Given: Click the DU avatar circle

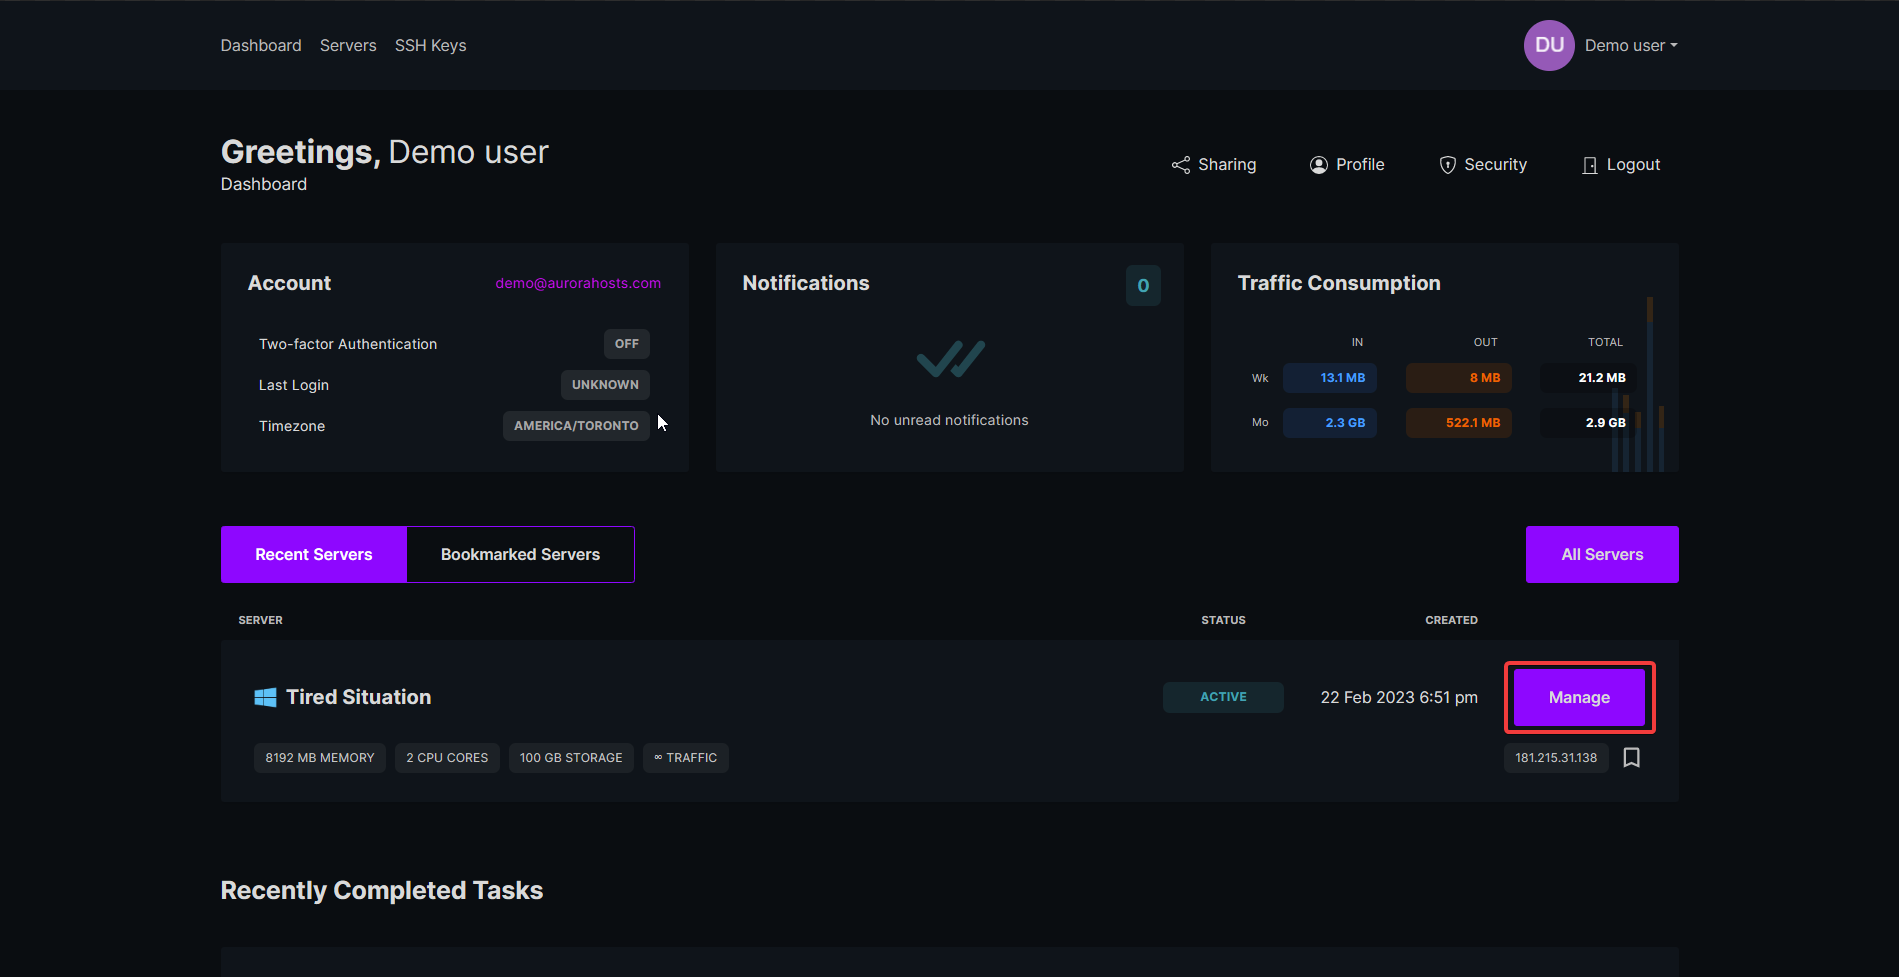Looking at the screenshot, I should 1548,46.
